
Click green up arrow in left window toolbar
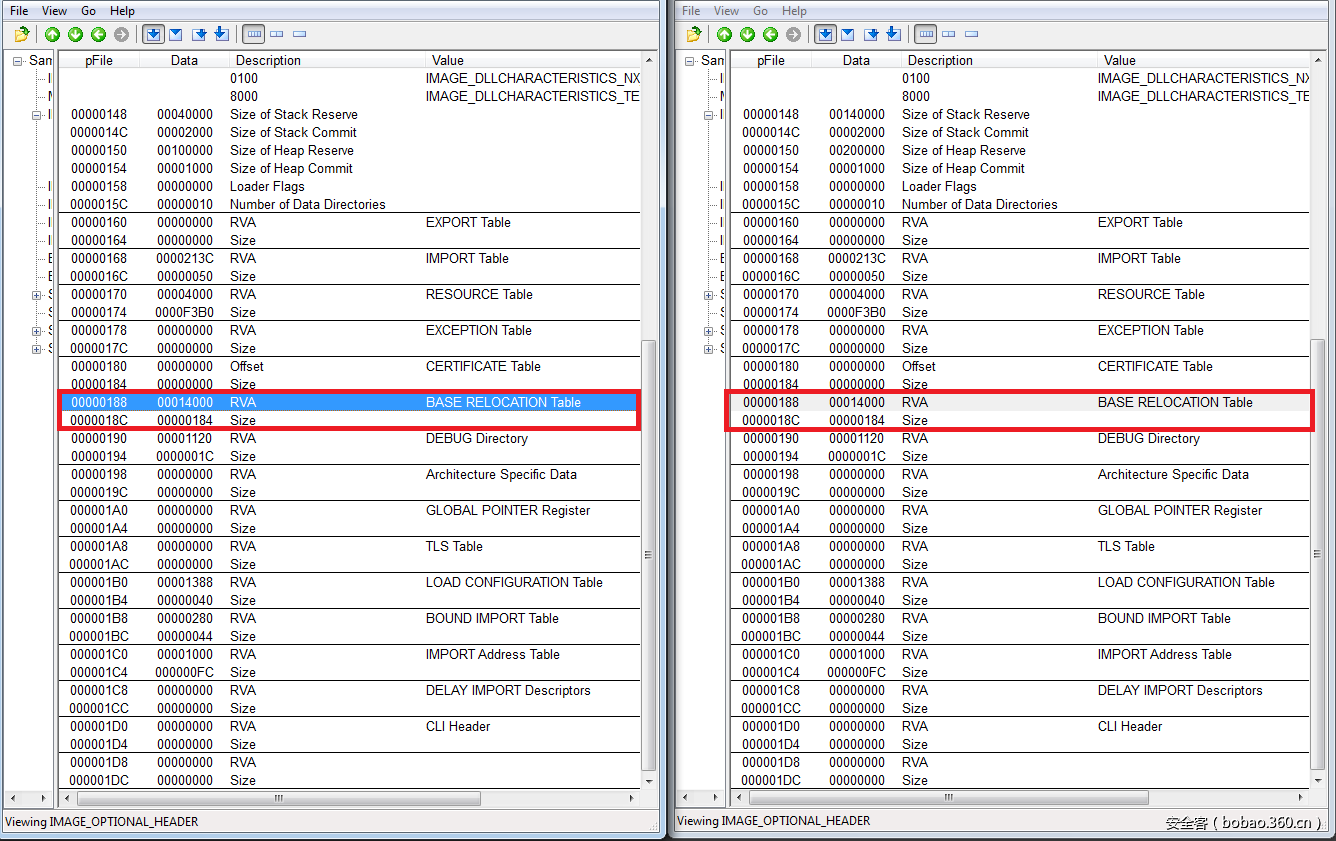(52, 35)
